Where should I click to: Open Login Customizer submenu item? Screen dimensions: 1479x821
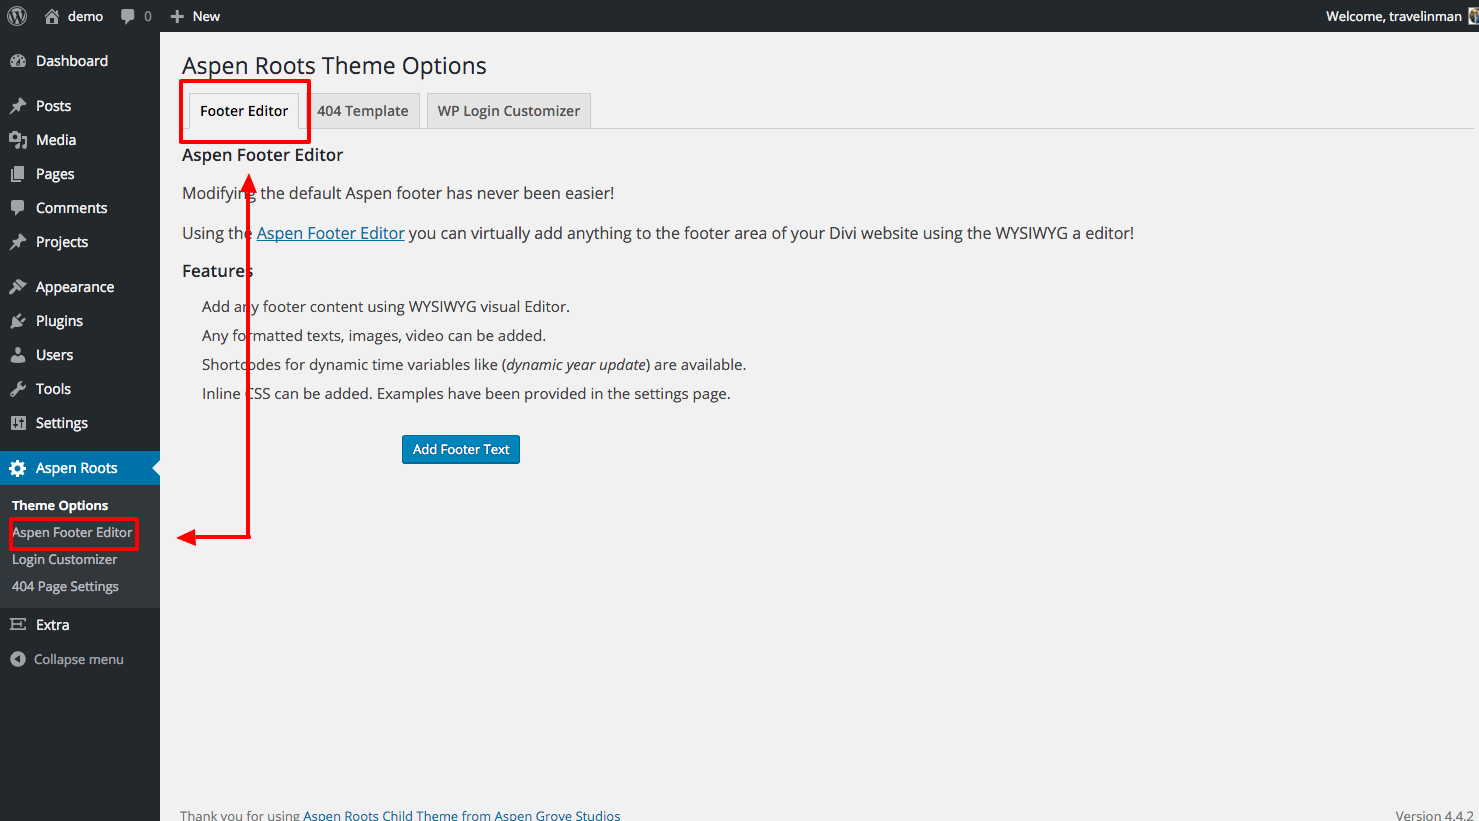pos(64,560)
